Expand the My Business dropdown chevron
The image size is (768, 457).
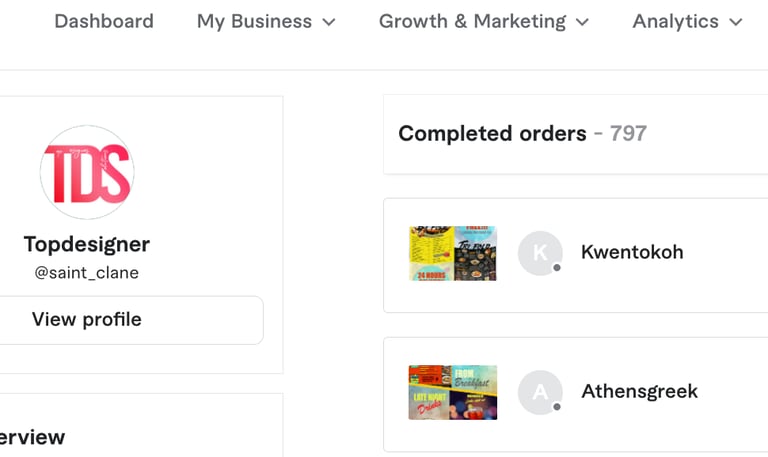[329, 22]
